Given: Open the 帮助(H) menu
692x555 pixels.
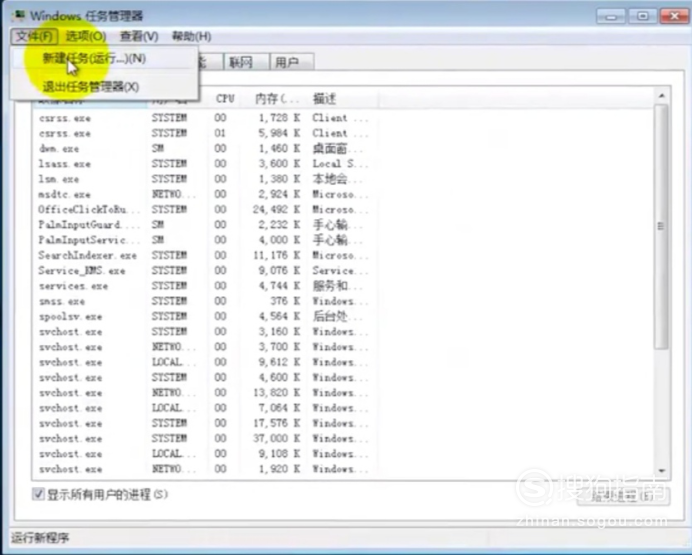Looking at the screenshot, I should pyautogui.click(x=191, y=36).
